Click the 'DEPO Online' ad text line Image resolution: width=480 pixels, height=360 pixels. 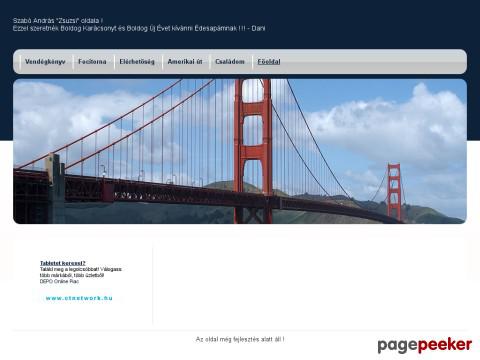[x=59, y=281]
